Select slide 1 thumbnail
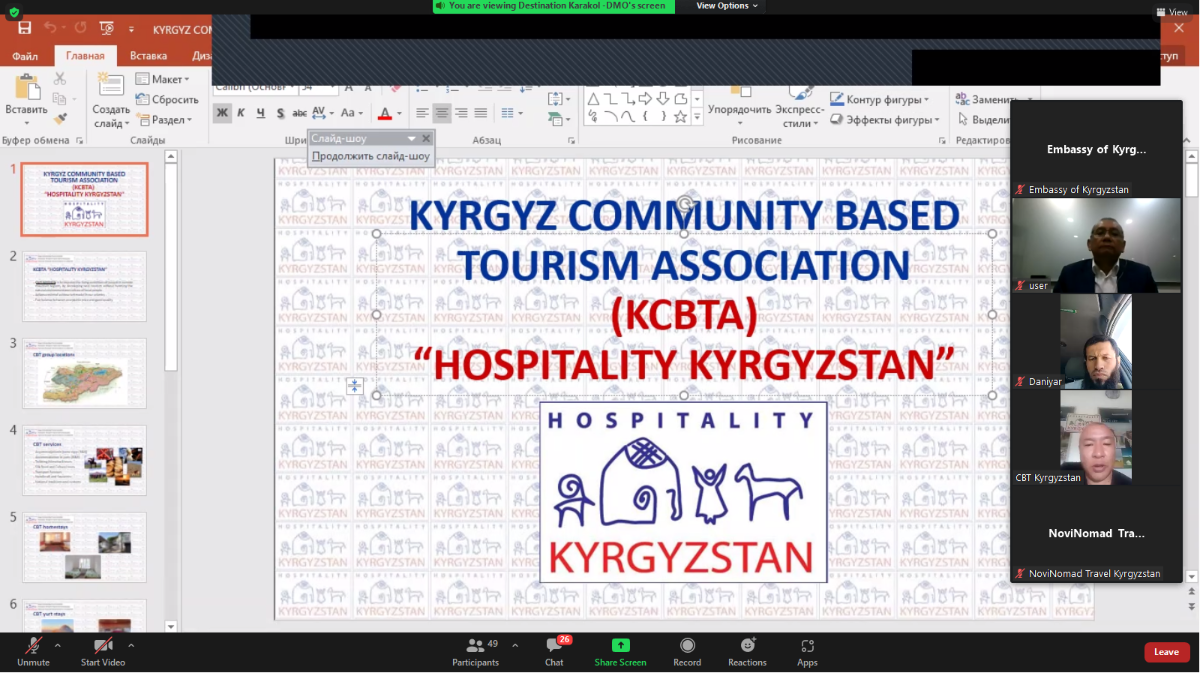 [x=84, y=199]
